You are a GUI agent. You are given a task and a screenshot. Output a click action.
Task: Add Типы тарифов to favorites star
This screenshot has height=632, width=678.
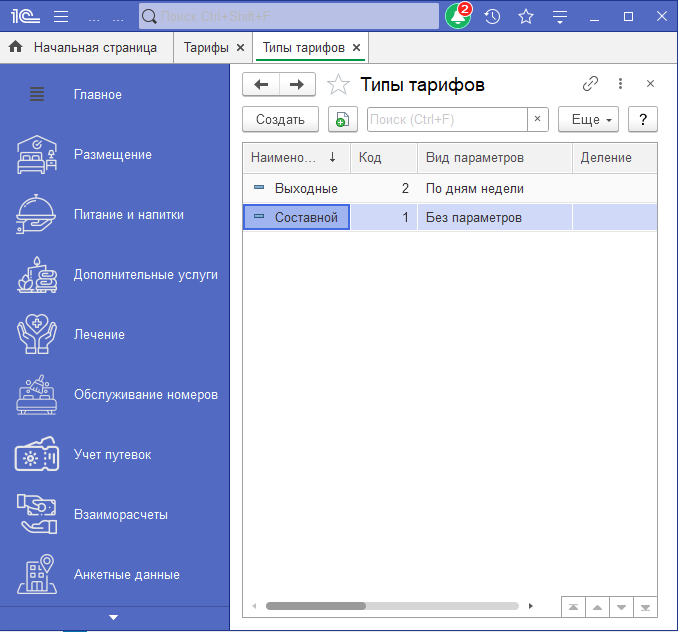point(339,85)
